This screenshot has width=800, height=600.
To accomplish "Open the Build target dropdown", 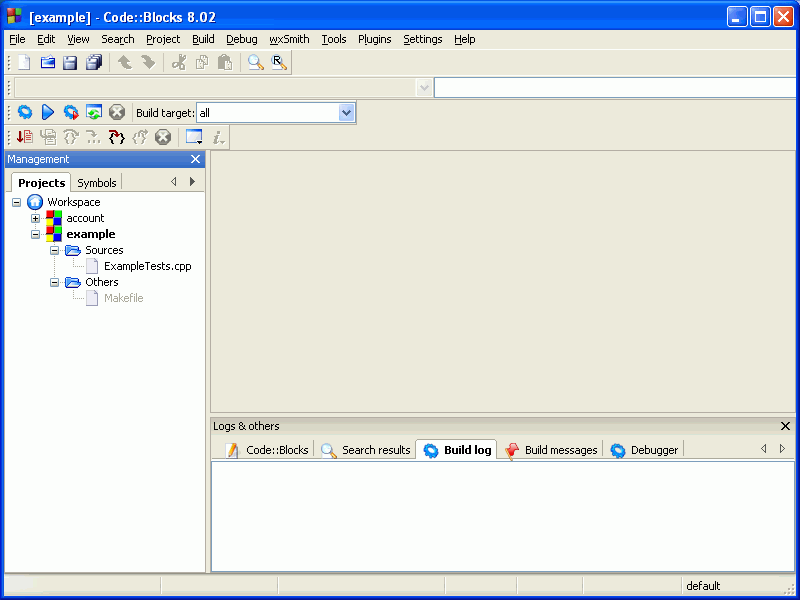I will pyautogui.click(x=345, y=112).
